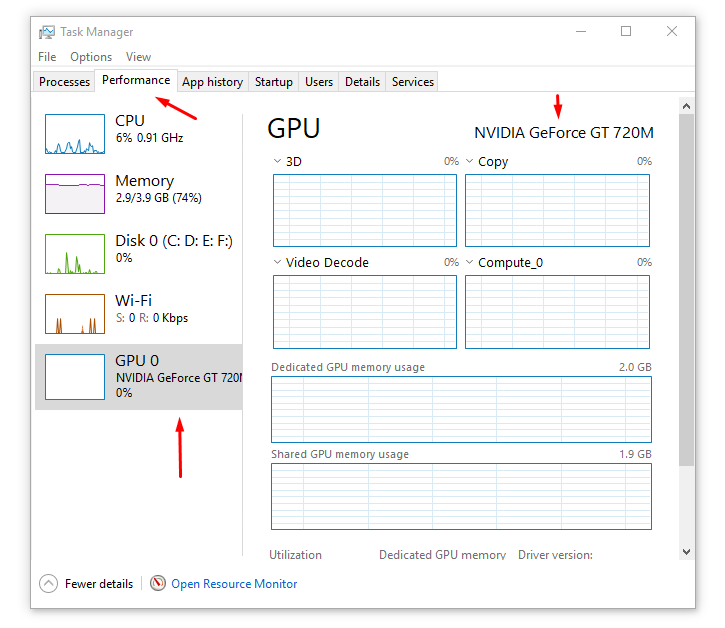Click the '6% 0.91 GHz' CPU value
The width and height of the screenshot is (725, 628).
pos(149,138)
